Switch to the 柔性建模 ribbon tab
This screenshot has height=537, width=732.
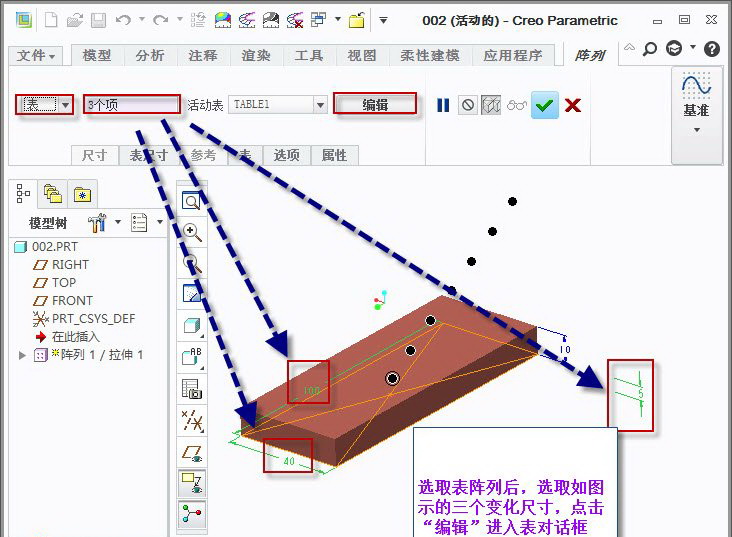429,56
